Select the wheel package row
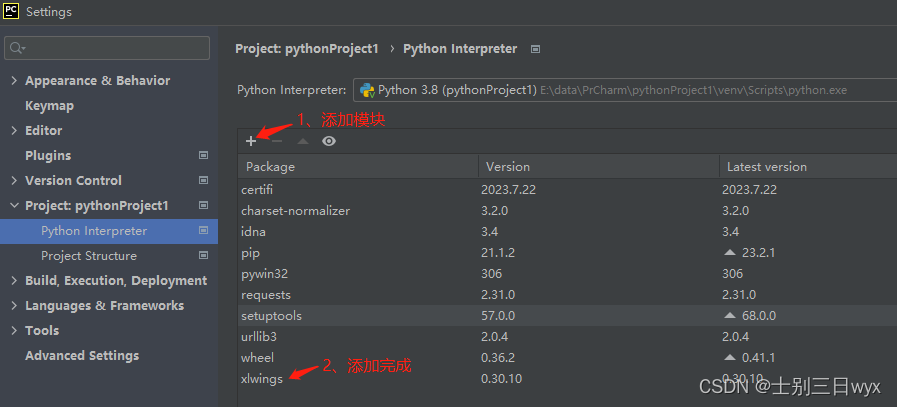Viewport: 897px width, 407px height. coord(567,358)
